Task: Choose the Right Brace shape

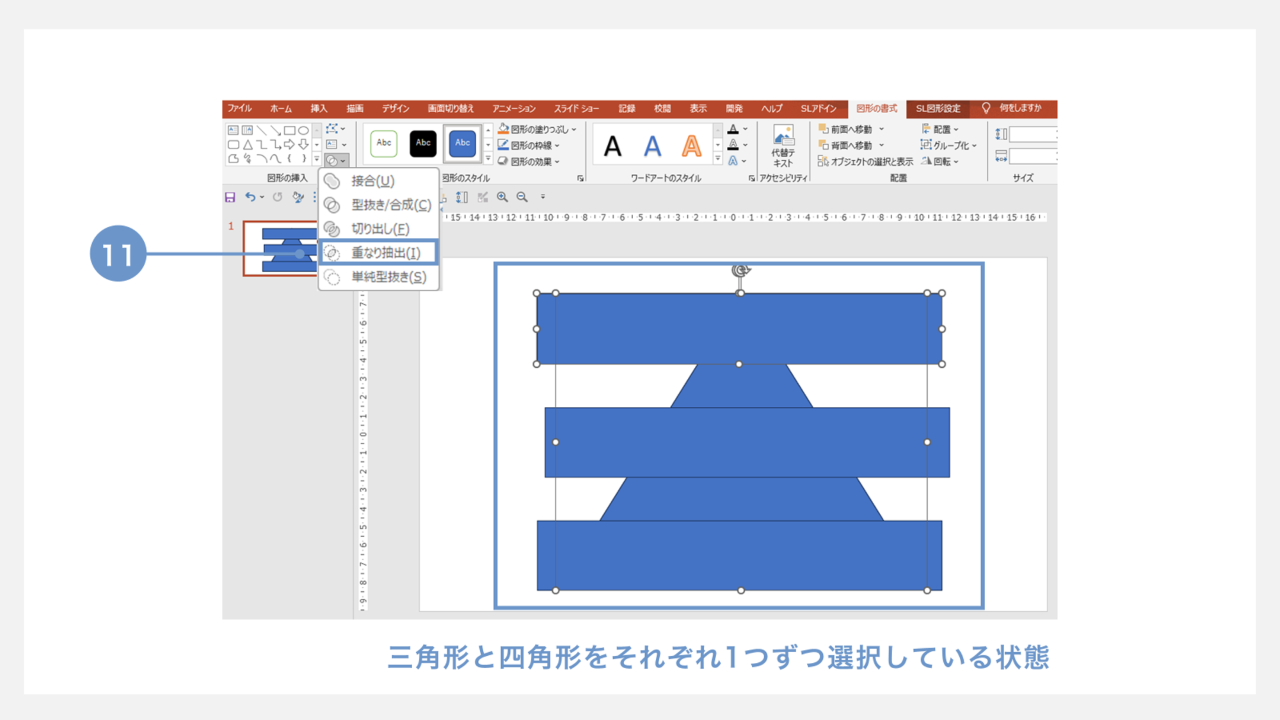Action: [303, 158]
